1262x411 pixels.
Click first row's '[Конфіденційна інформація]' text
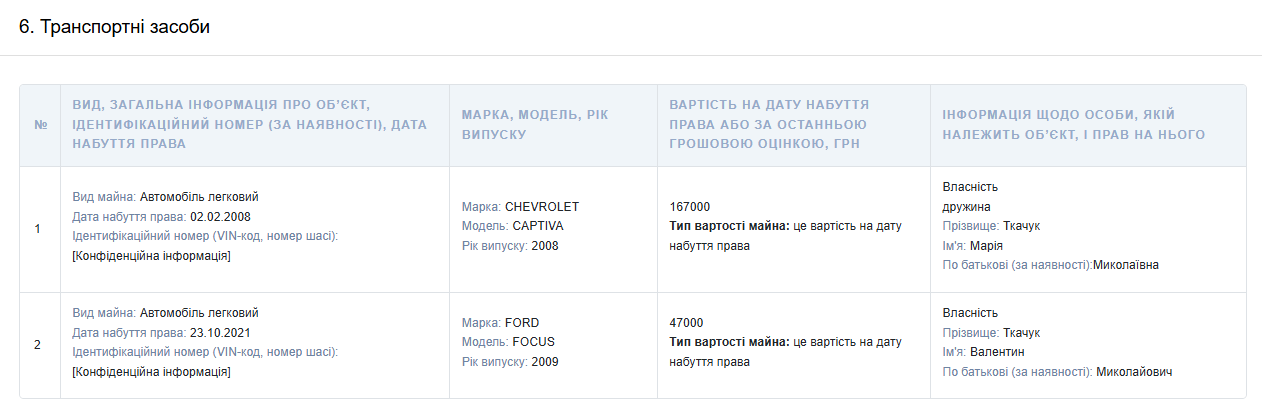[x=152, y=256]
